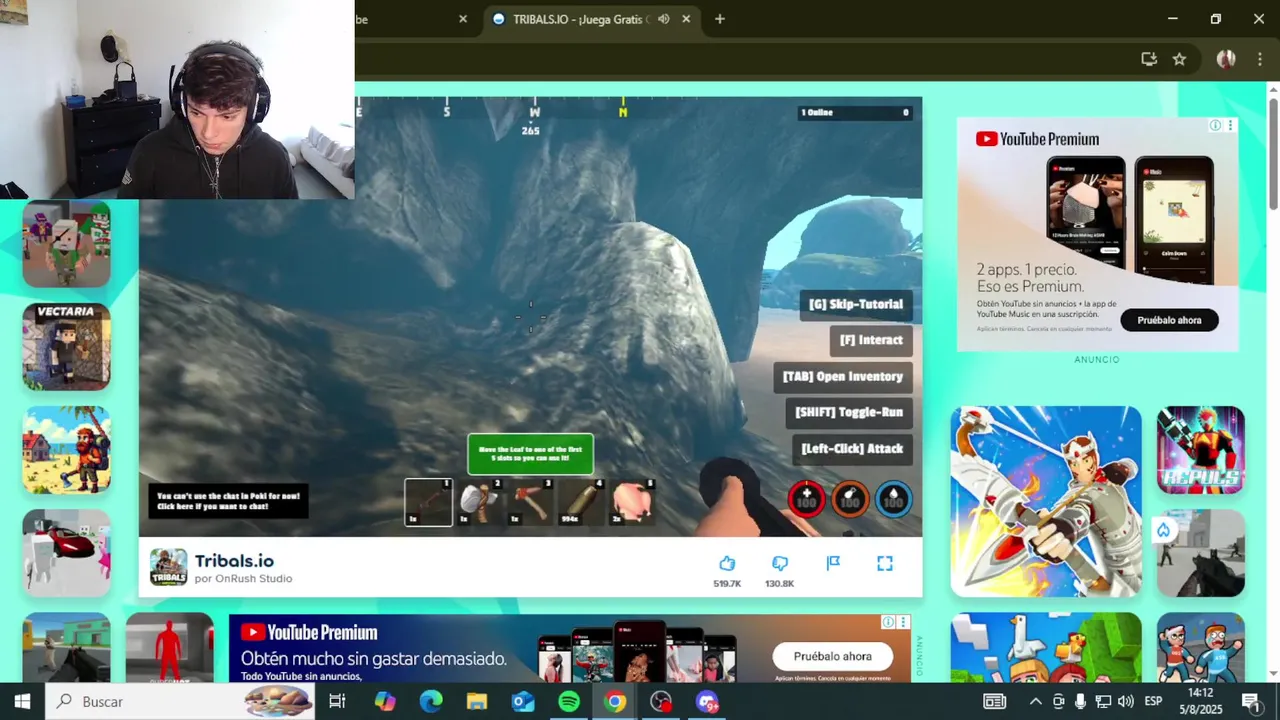Close the first browser tab
This screenshot has width=1280, height=720.
point(463,19)
